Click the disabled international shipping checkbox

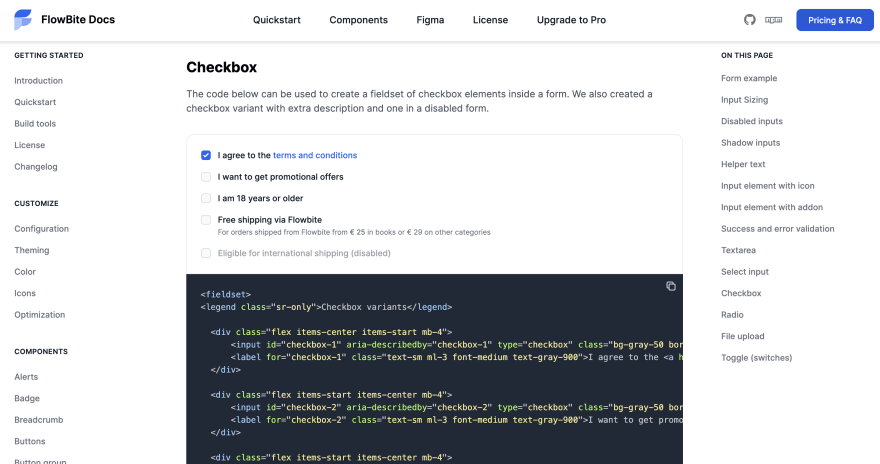coord(206,253)
